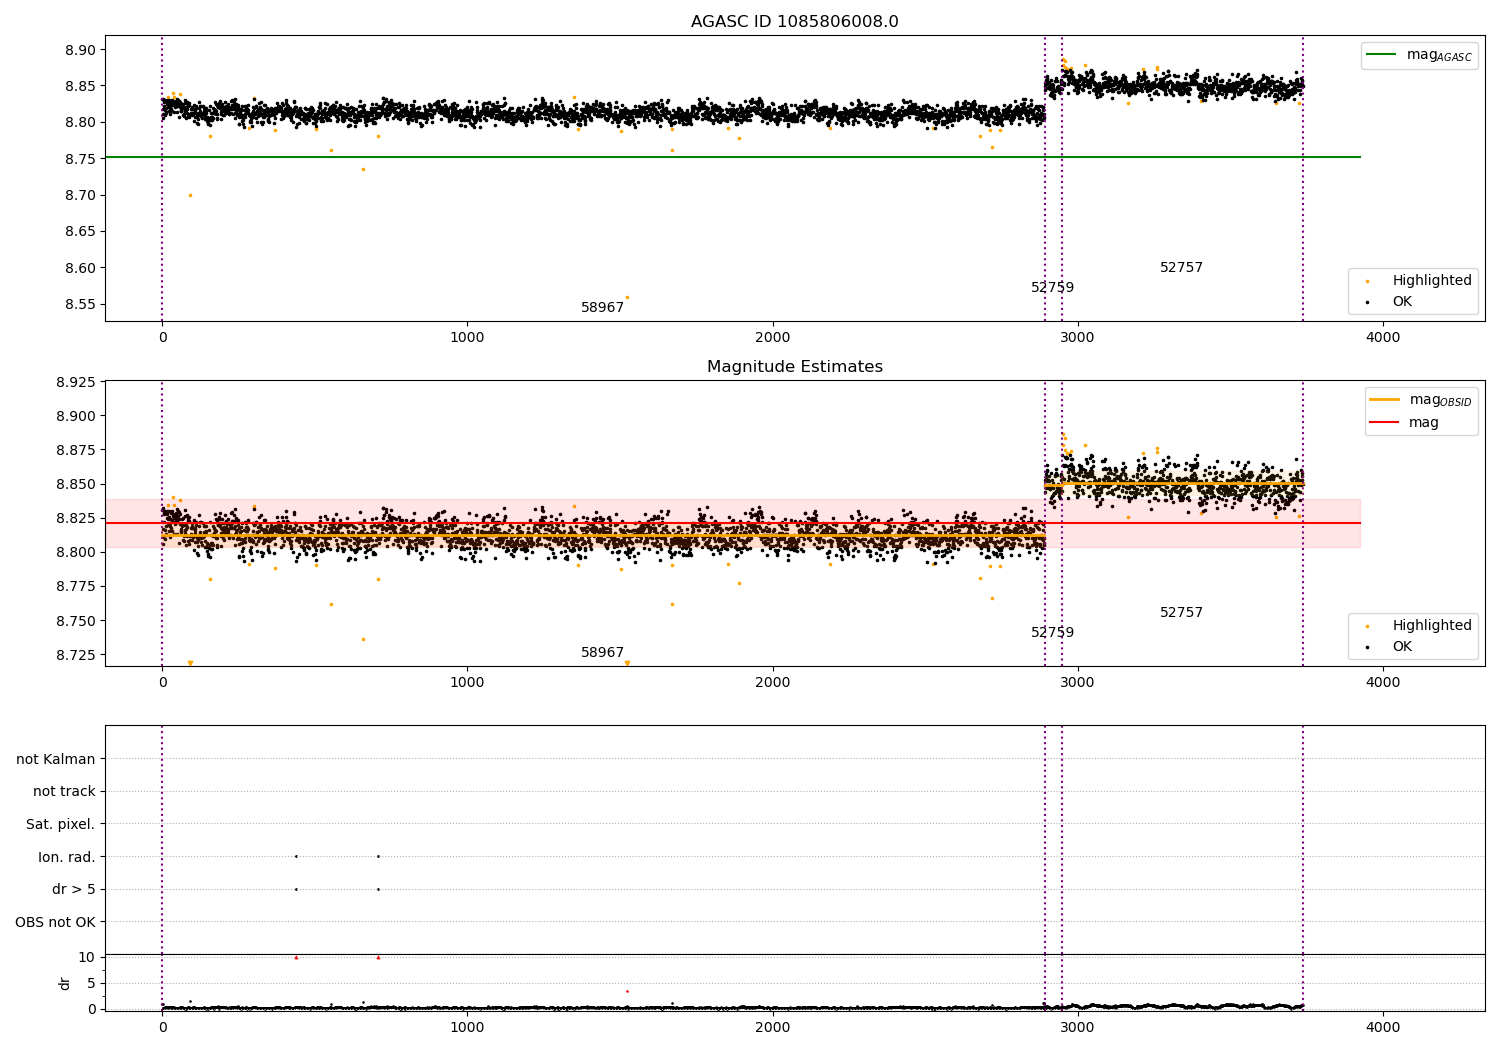
Task: Click y-axis tick '8.825' in middle plot
Action: (75, 518)
